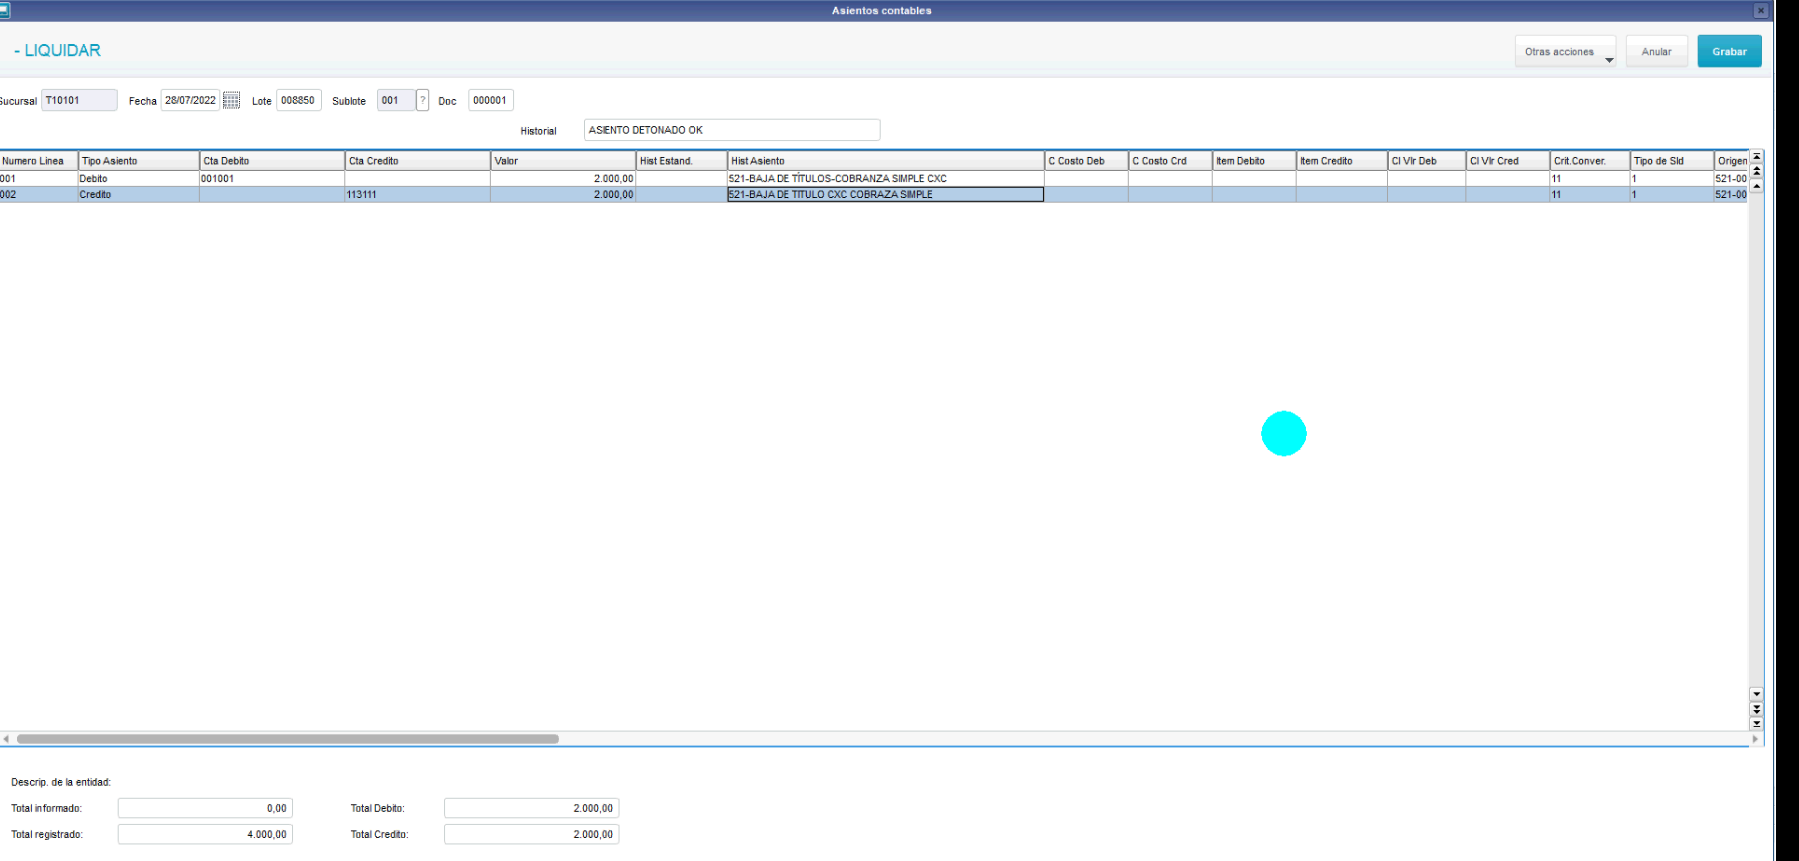Click the Item Credito column header
This screenshot has height=861, width=1799.
tap(1342, 161)
